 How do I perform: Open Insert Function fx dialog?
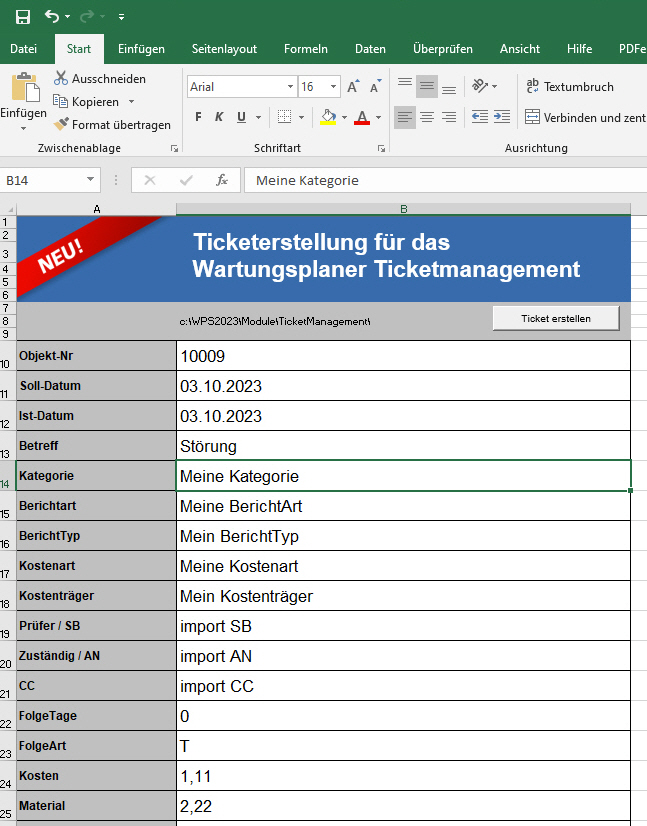tap(222, 181)
